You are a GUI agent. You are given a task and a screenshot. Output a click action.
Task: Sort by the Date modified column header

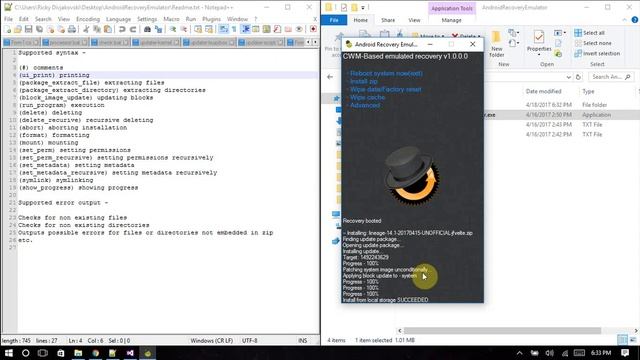pyautogui.click(x=543, y=91)
